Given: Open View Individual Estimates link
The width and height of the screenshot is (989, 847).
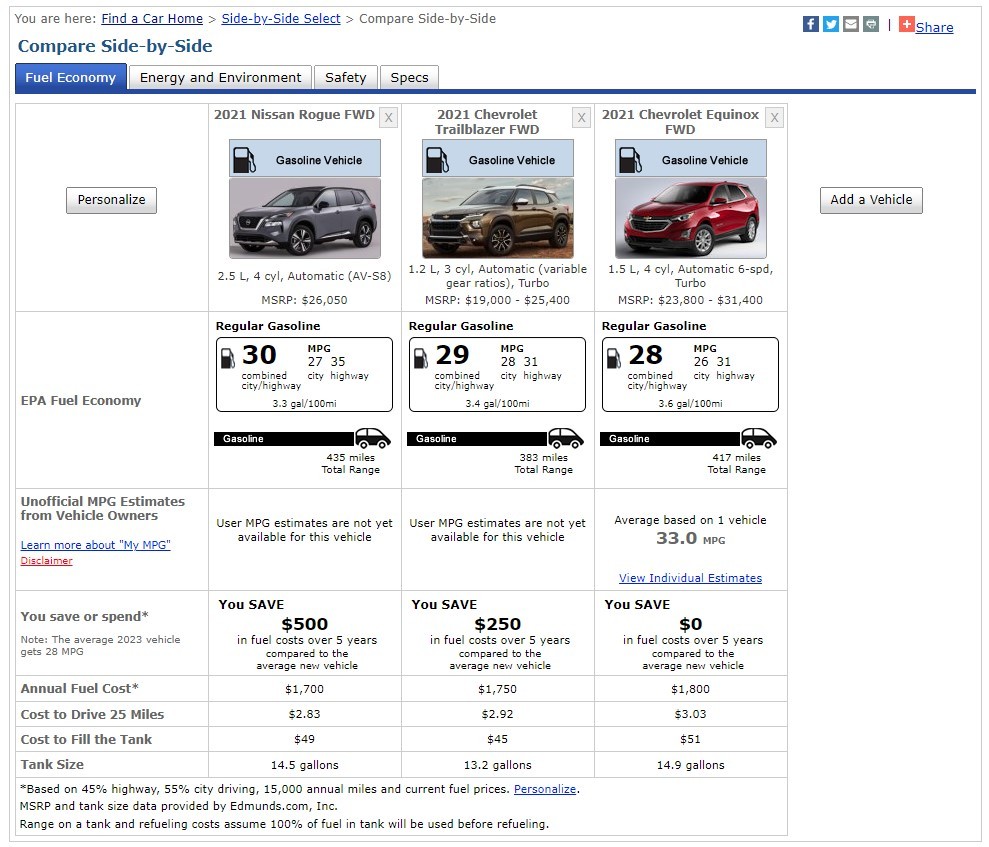Looking at the screenshot, I should tap(690, 578).
